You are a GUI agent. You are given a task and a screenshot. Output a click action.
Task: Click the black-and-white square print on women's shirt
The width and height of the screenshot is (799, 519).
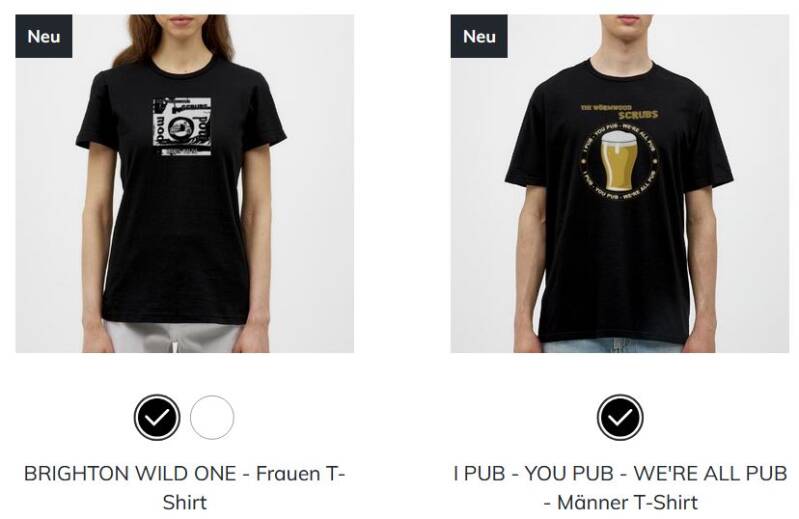tap(182, 126)
